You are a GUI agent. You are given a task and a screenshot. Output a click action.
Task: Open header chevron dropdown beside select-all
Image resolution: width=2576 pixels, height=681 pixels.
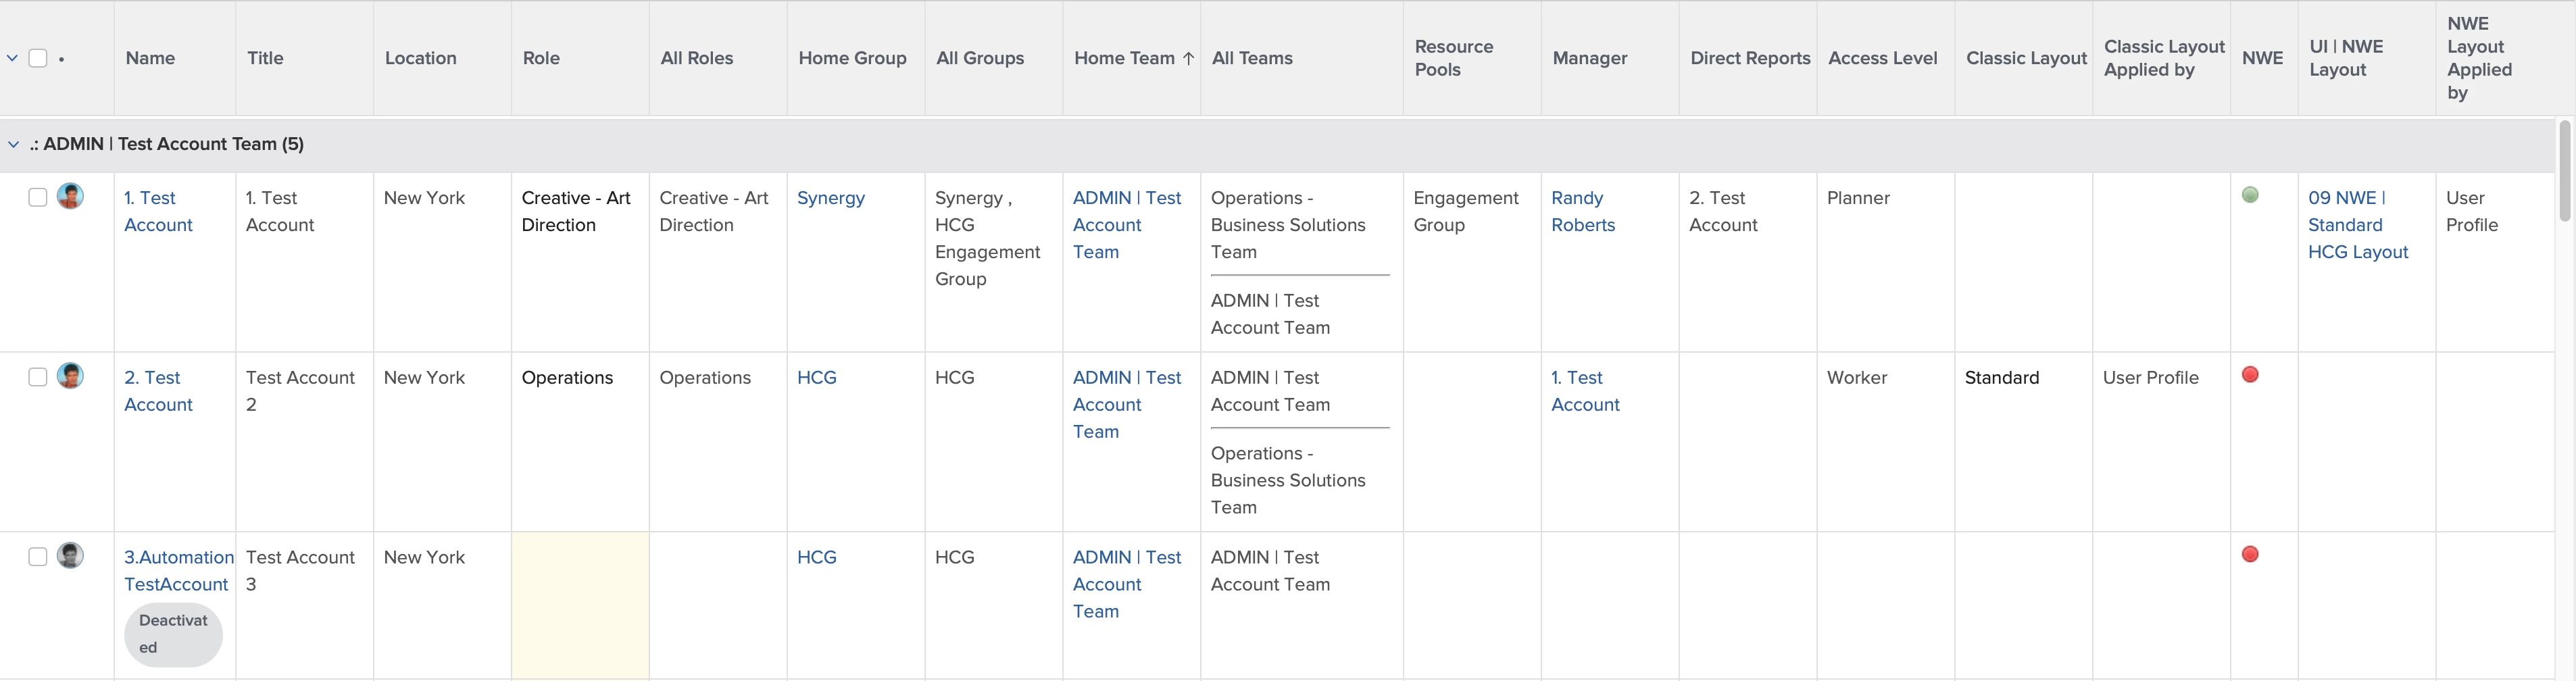[13, 58]
